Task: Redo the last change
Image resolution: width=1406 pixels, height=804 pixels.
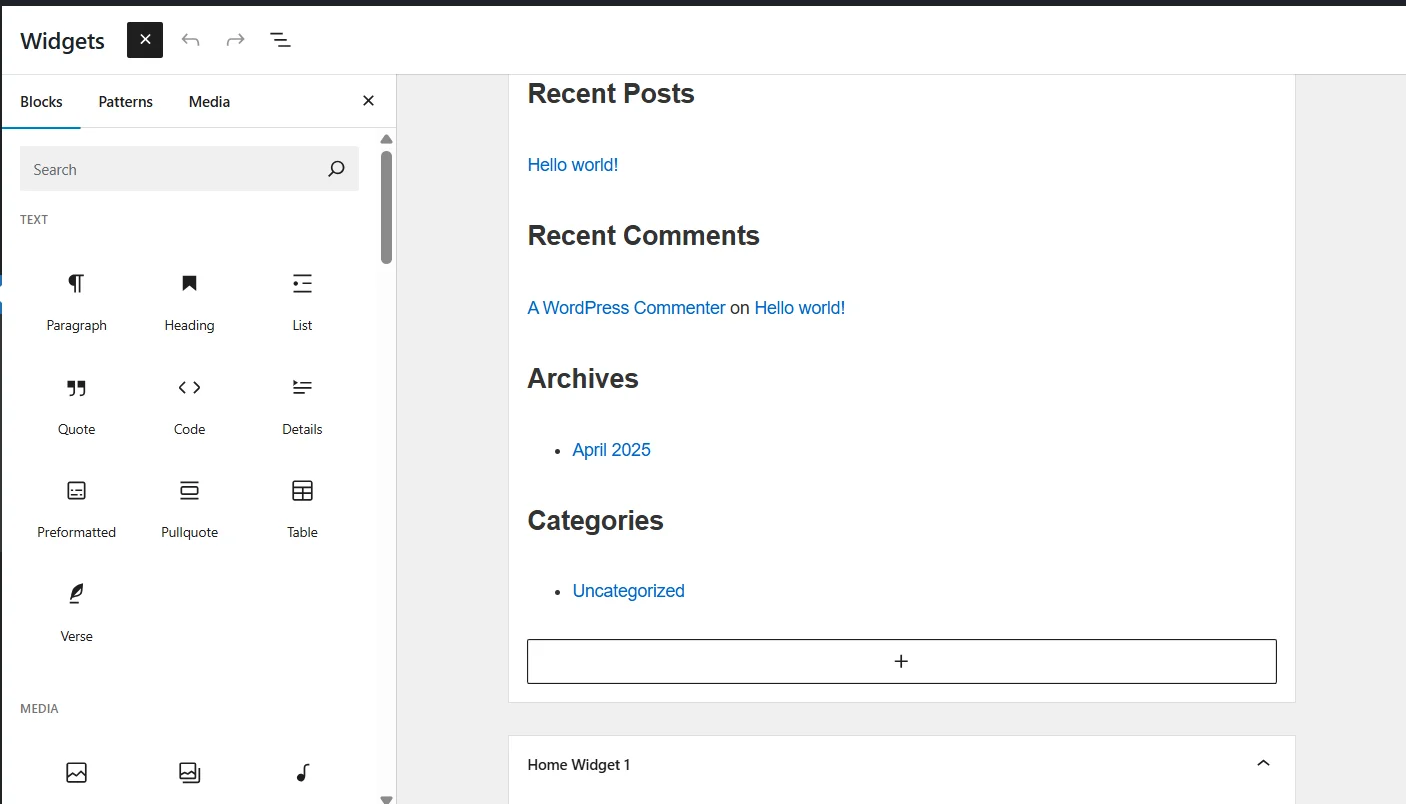Action: click(x=235, y=40)
